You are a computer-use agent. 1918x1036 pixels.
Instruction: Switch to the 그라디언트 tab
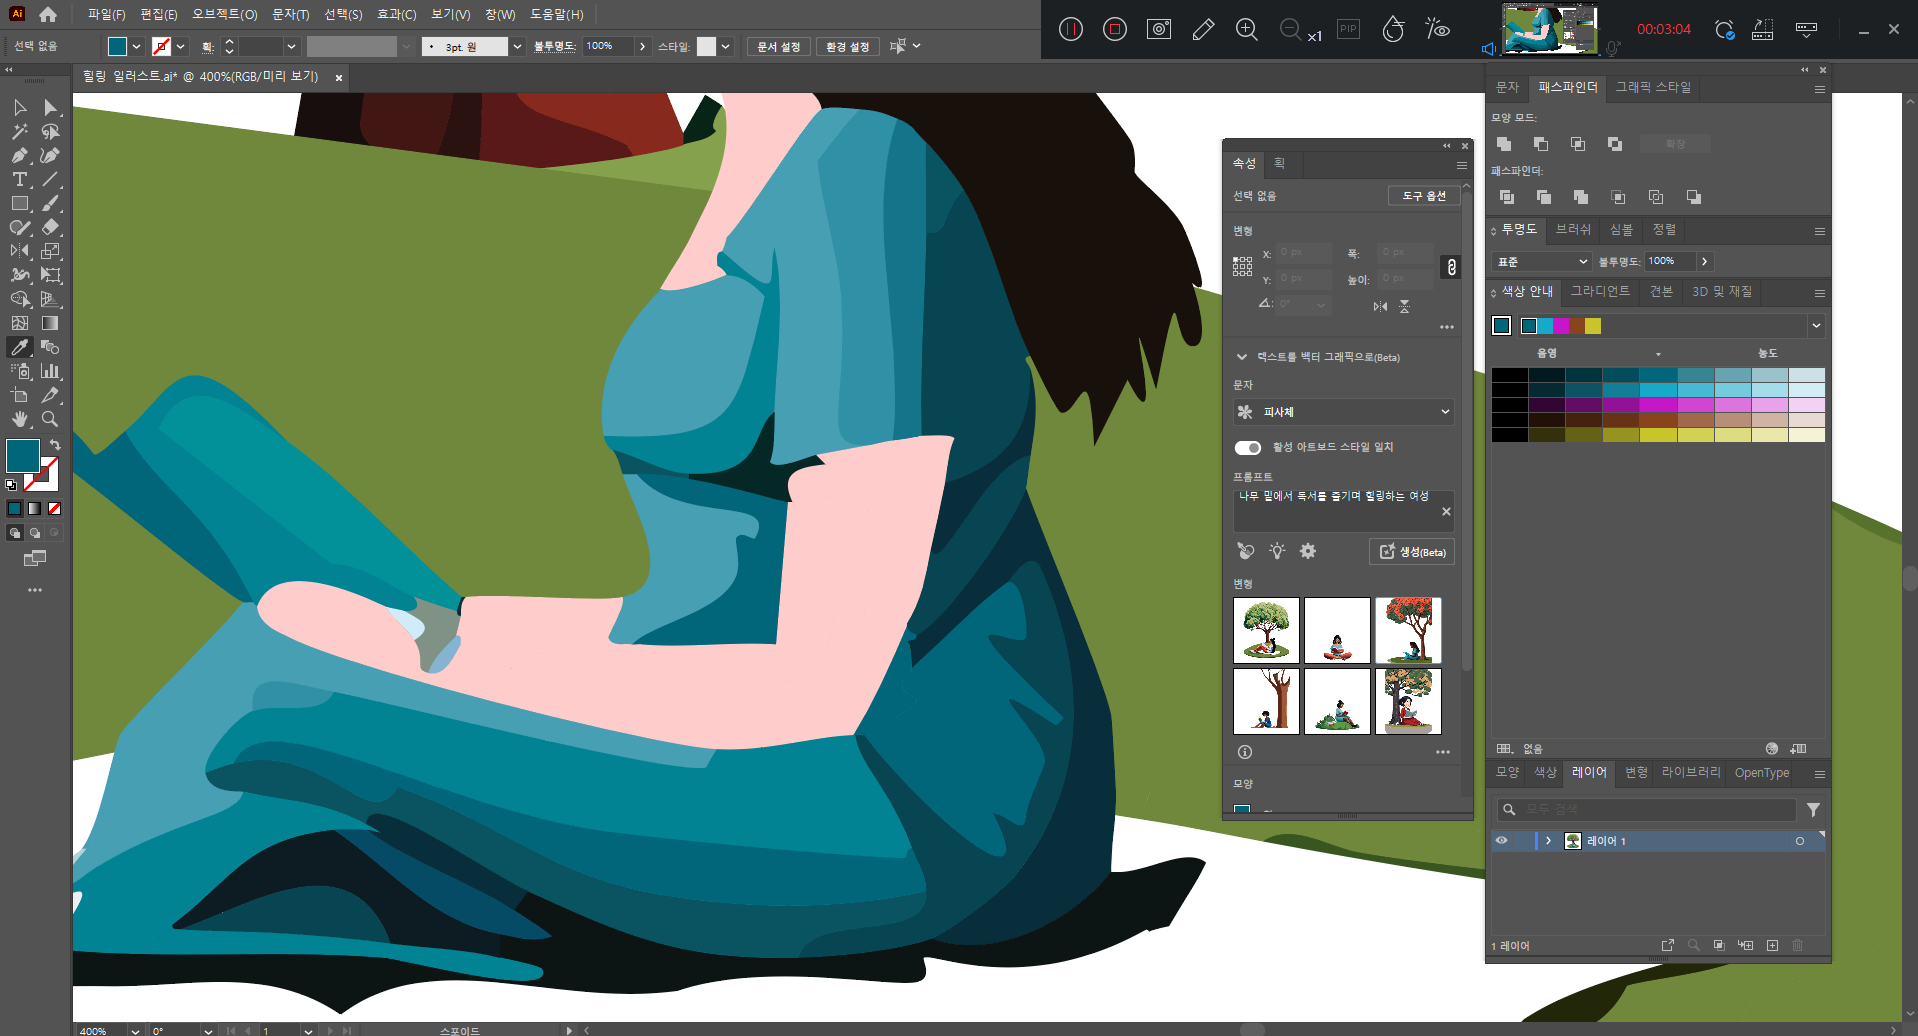(x=1600, y=291)
